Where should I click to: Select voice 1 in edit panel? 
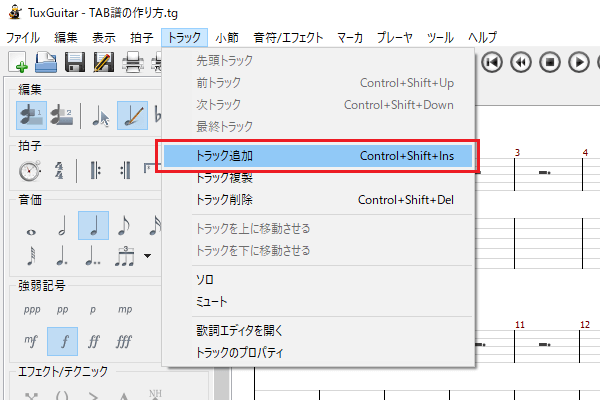click(31, 116)
